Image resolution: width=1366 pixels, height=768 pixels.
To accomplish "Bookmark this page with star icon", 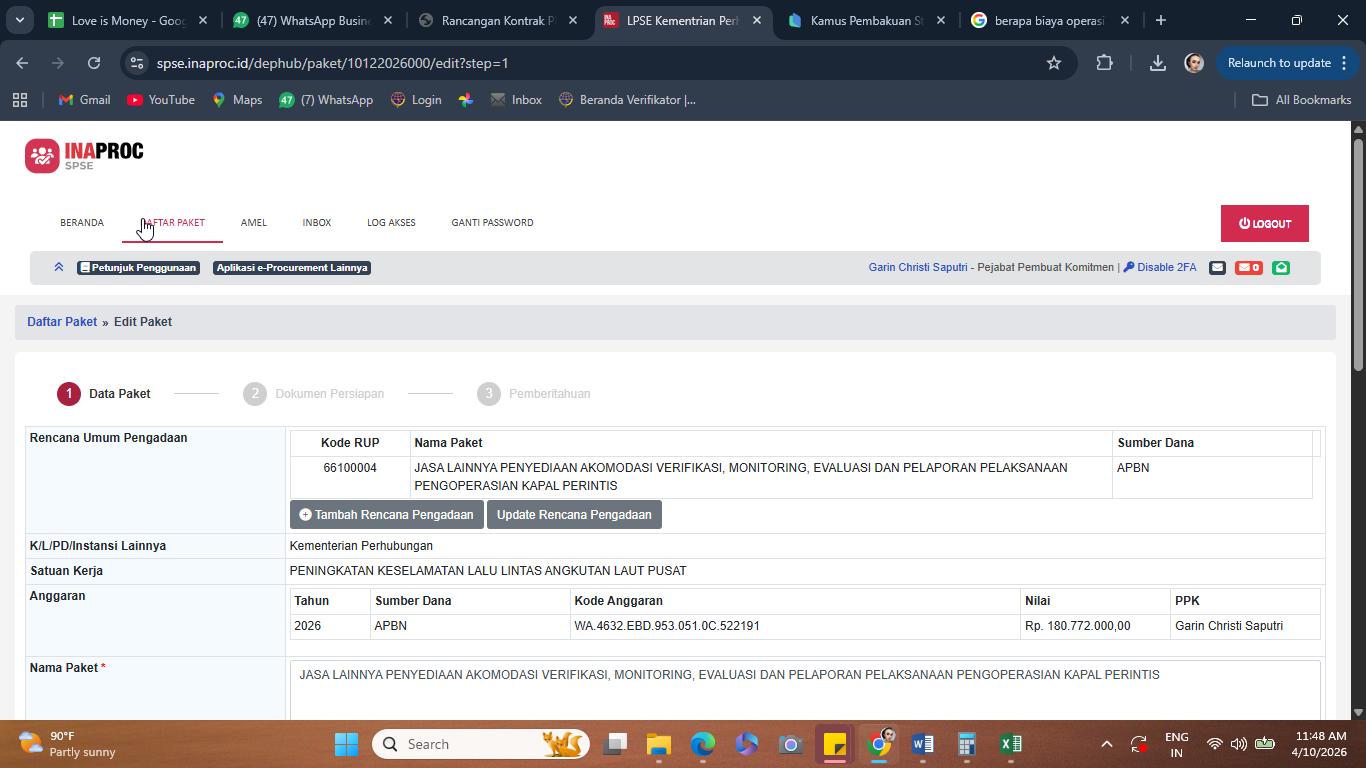I will [x=1053, y=63].
